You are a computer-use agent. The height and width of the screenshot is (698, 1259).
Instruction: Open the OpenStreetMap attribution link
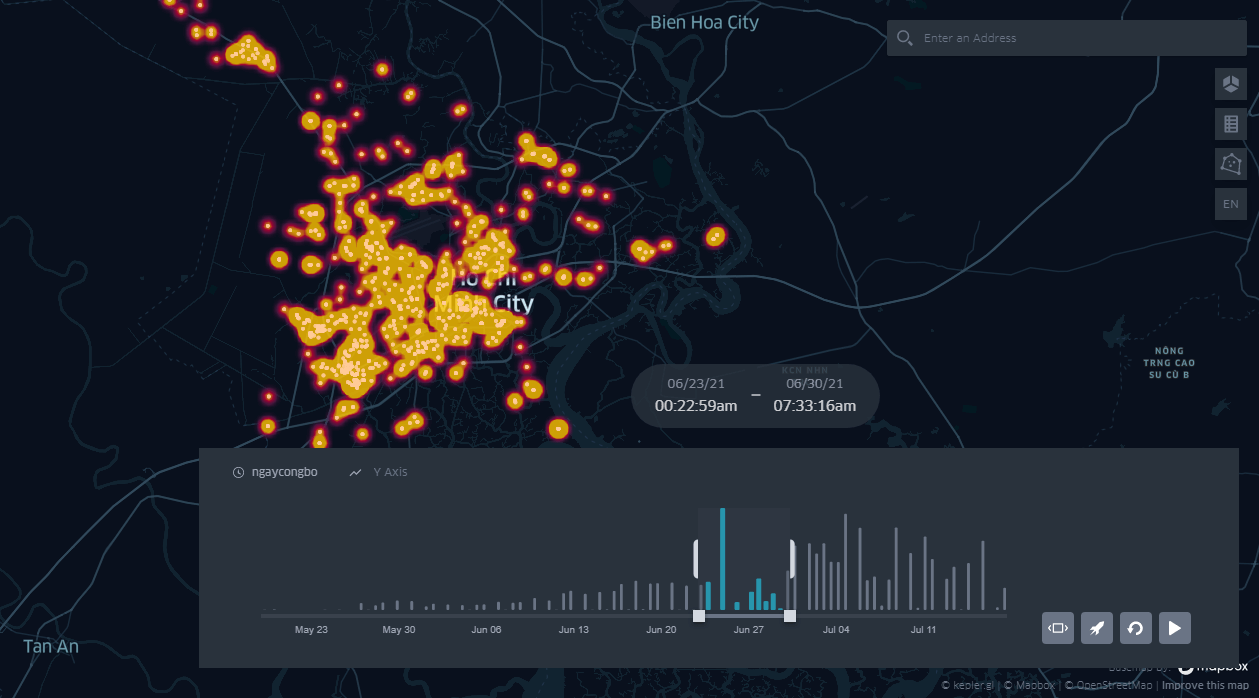[1109, 686]
